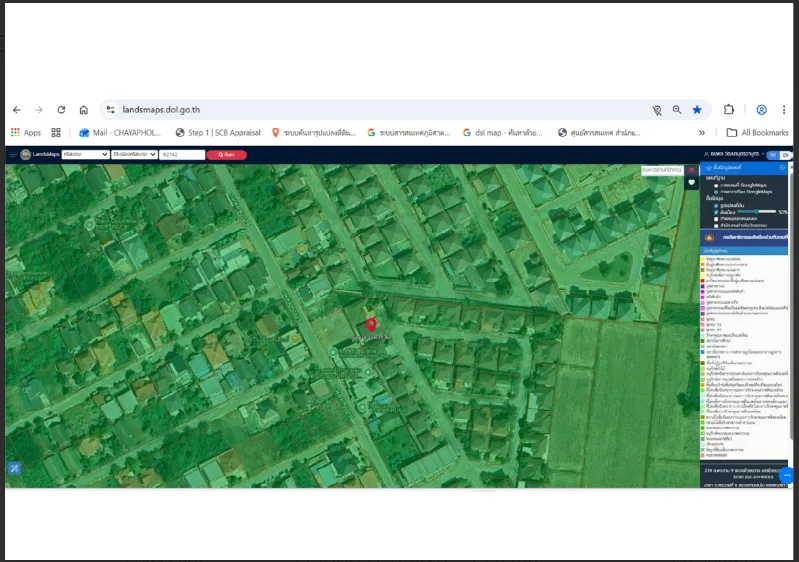The image size is (799, 562).
Task: Open the Mail - CHAYAPHOL bookmark
Action: [x=120, y=132]
